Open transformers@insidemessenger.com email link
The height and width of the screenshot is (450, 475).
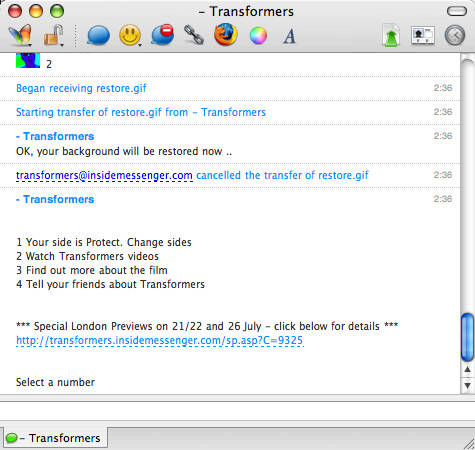[104, 175]
